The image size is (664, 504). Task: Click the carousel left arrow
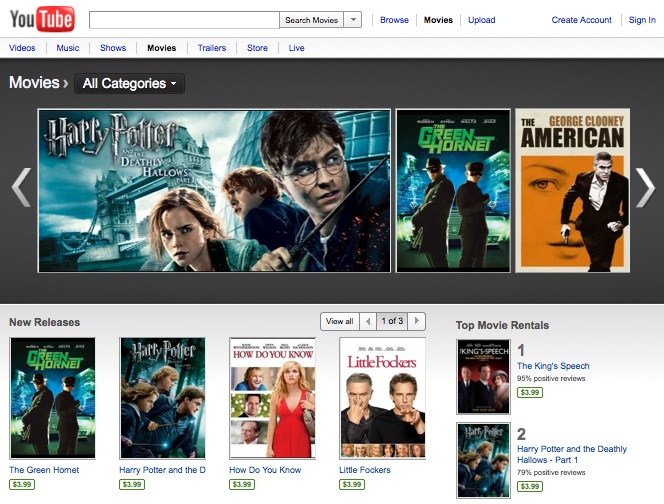click(21, 189)
